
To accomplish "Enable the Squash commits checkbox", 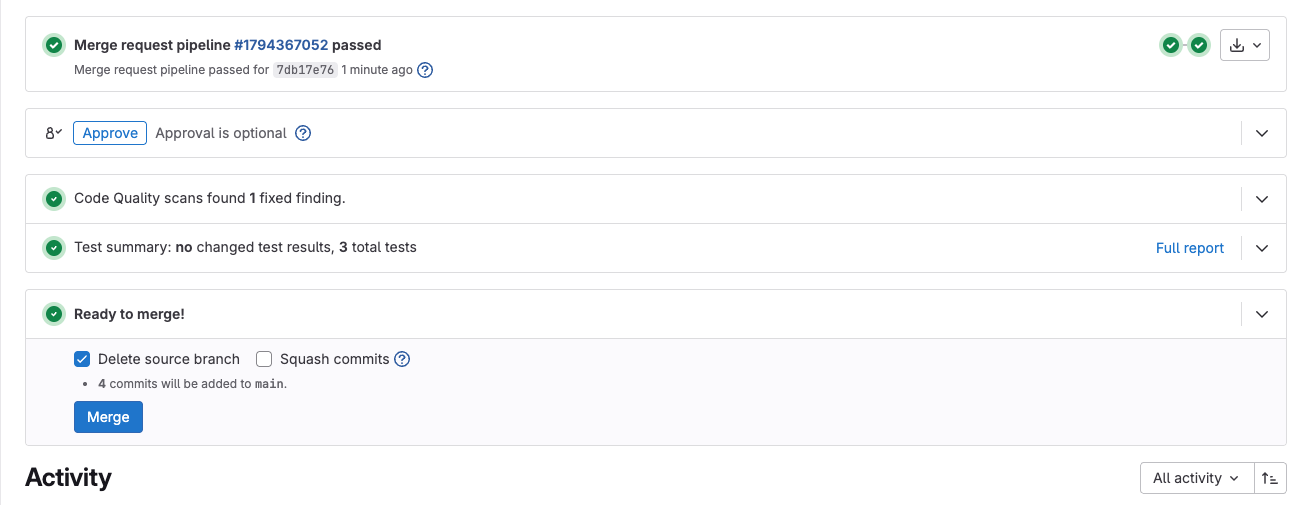I will click(x=264, y=359).
